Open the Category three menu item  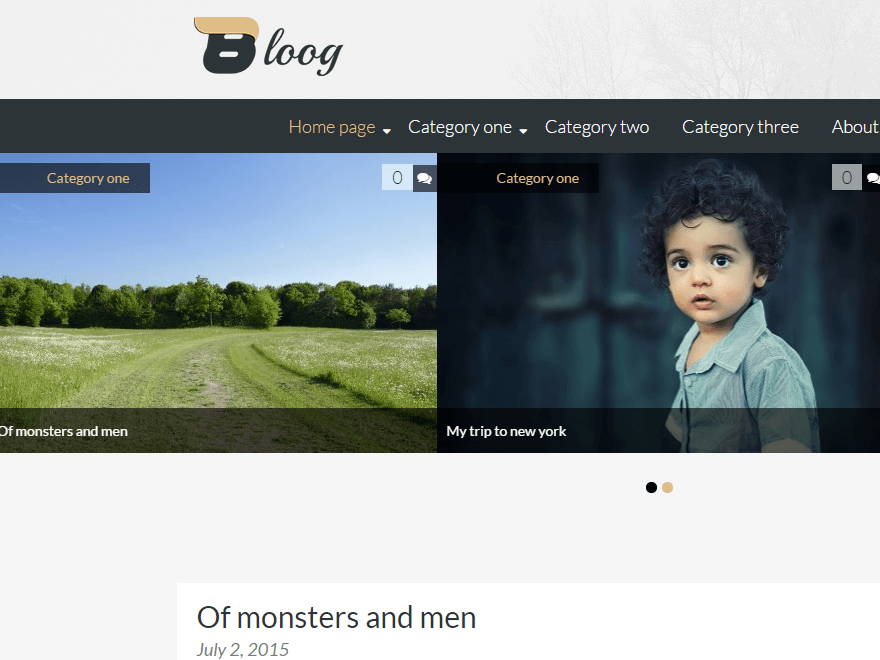click(x=740, y=127)
